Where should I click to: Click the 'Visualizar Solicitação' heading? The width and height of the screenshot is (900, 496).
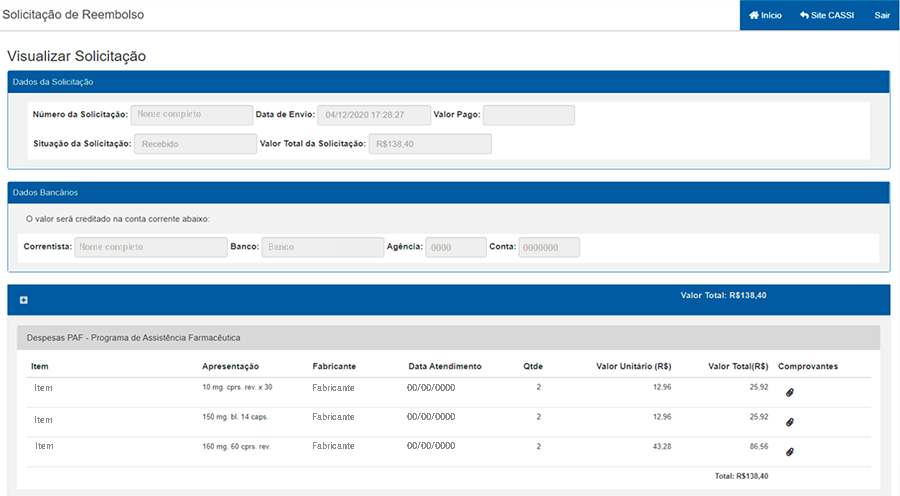[x=76, y=56]
